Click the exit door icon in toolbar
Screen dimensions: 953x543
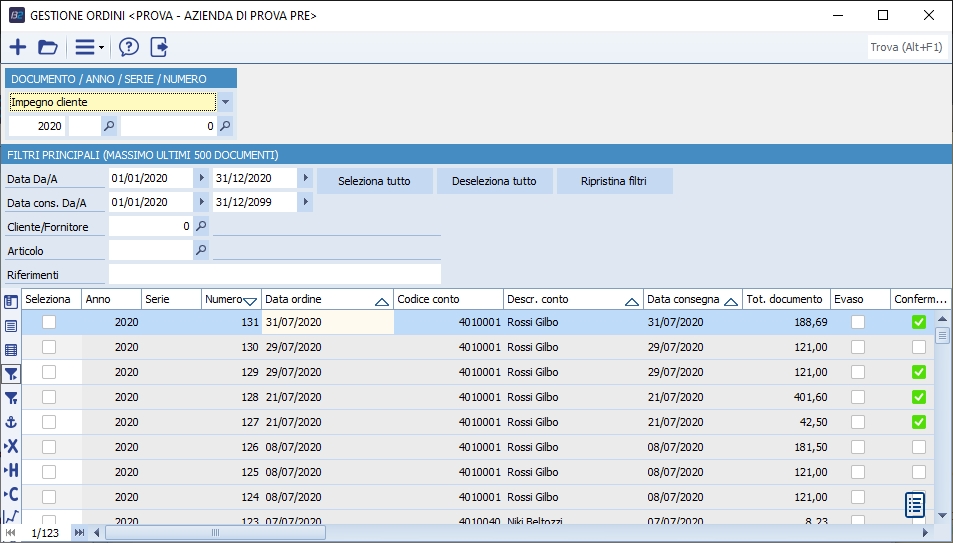159,47
